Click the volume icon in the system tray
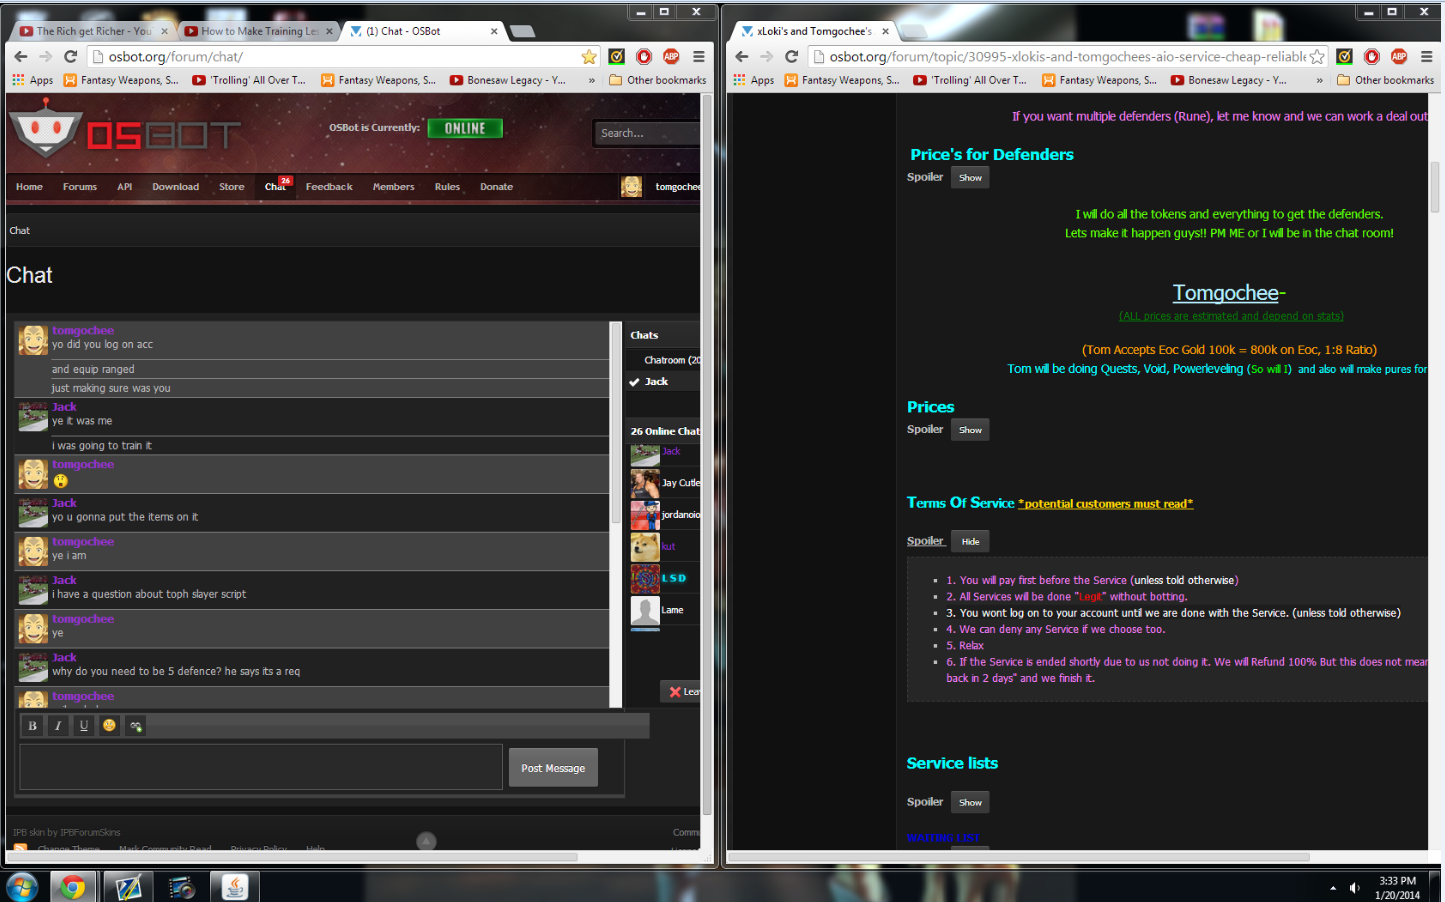The width and height of the screenshot is (1445, 902). pyautogui.click(x=1355, y=888)
